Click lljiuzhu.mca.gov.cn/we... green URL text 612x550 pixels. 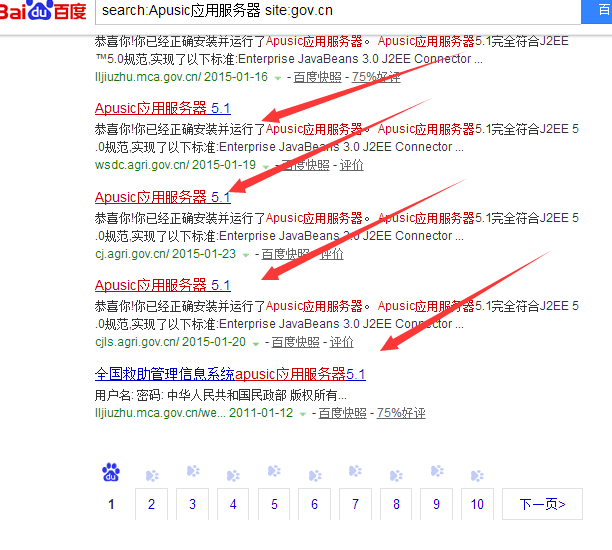(x=160, y=413)
